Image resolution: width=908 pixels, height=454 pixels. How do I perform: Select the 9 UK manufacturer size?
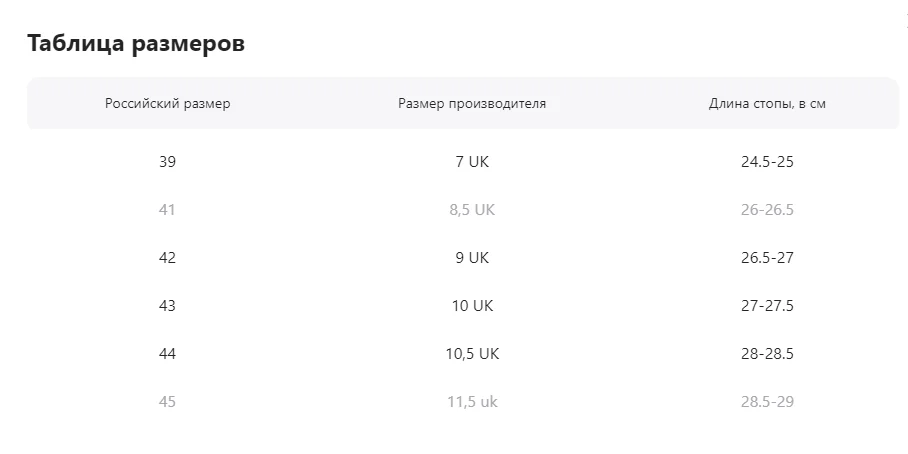[472, 257]
